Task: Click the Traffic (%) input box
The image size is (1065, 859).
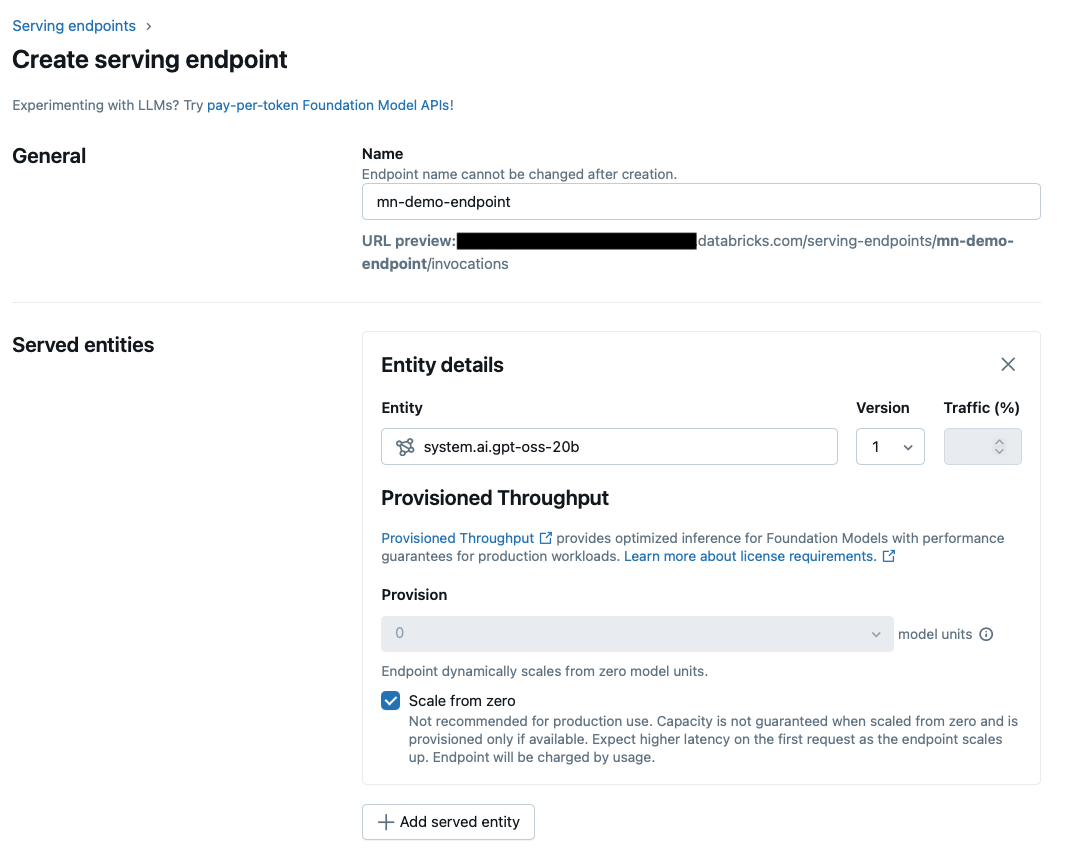Action: pos(982,447)
